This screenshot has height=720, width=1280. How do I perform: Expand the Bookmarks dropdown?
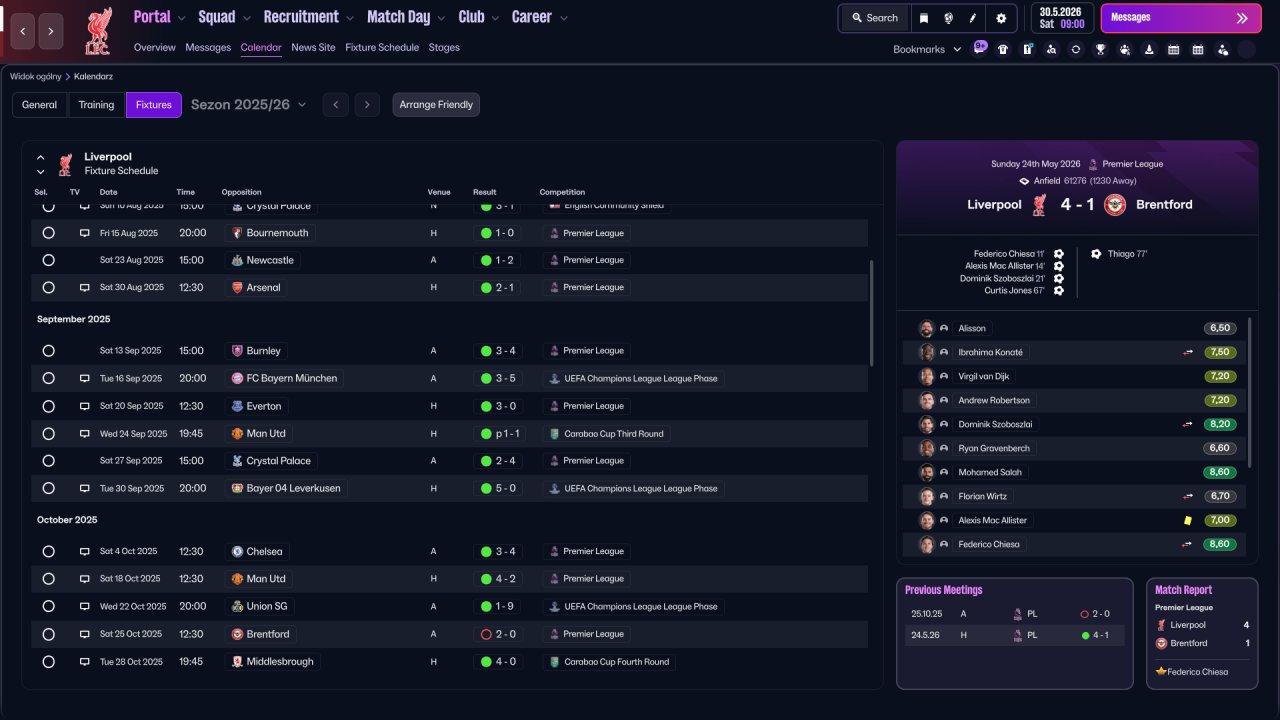(927, 49)
